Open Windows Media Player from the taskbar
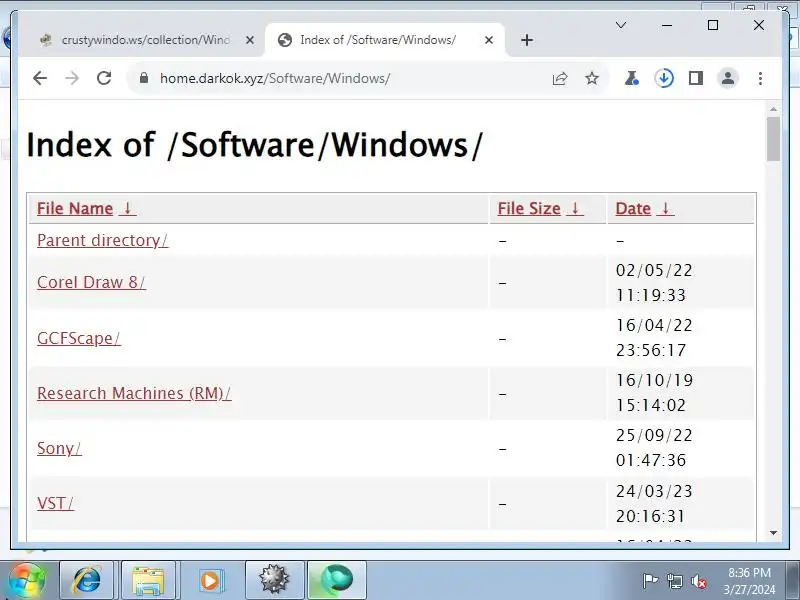The height and width of the screenshot is (600, 800). [210, 580]
